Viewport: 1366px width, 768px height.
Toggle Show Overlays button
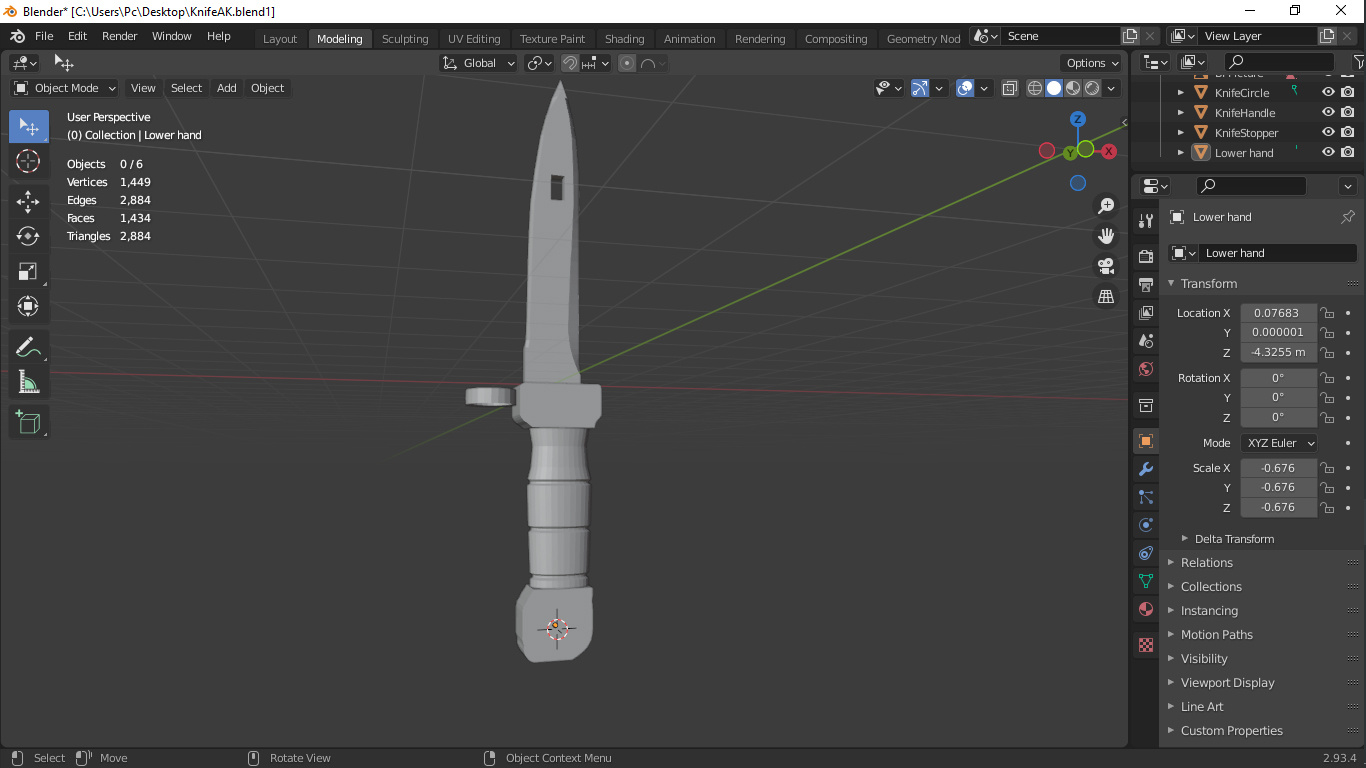pos(964,88)
